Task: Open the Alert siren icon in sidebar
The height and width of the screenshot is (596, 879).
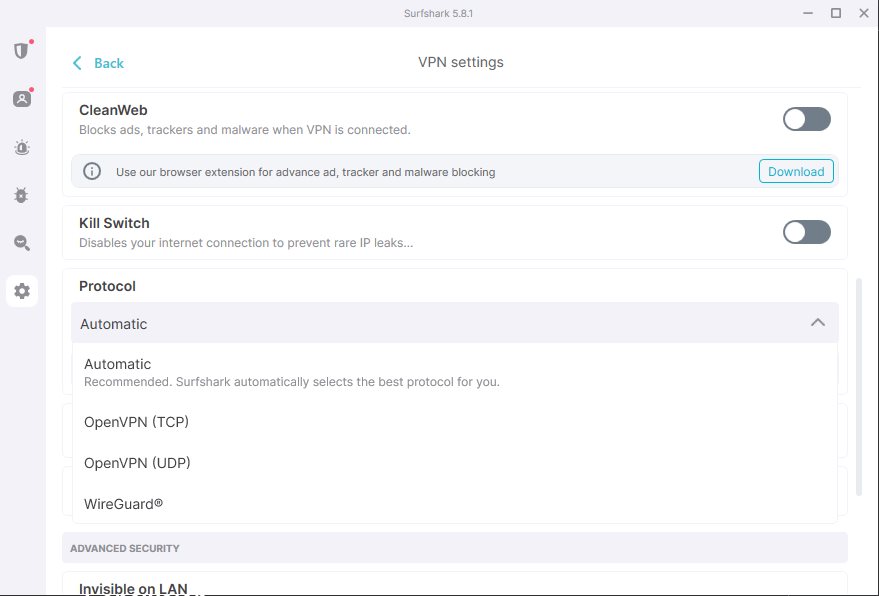Action: 21,147
